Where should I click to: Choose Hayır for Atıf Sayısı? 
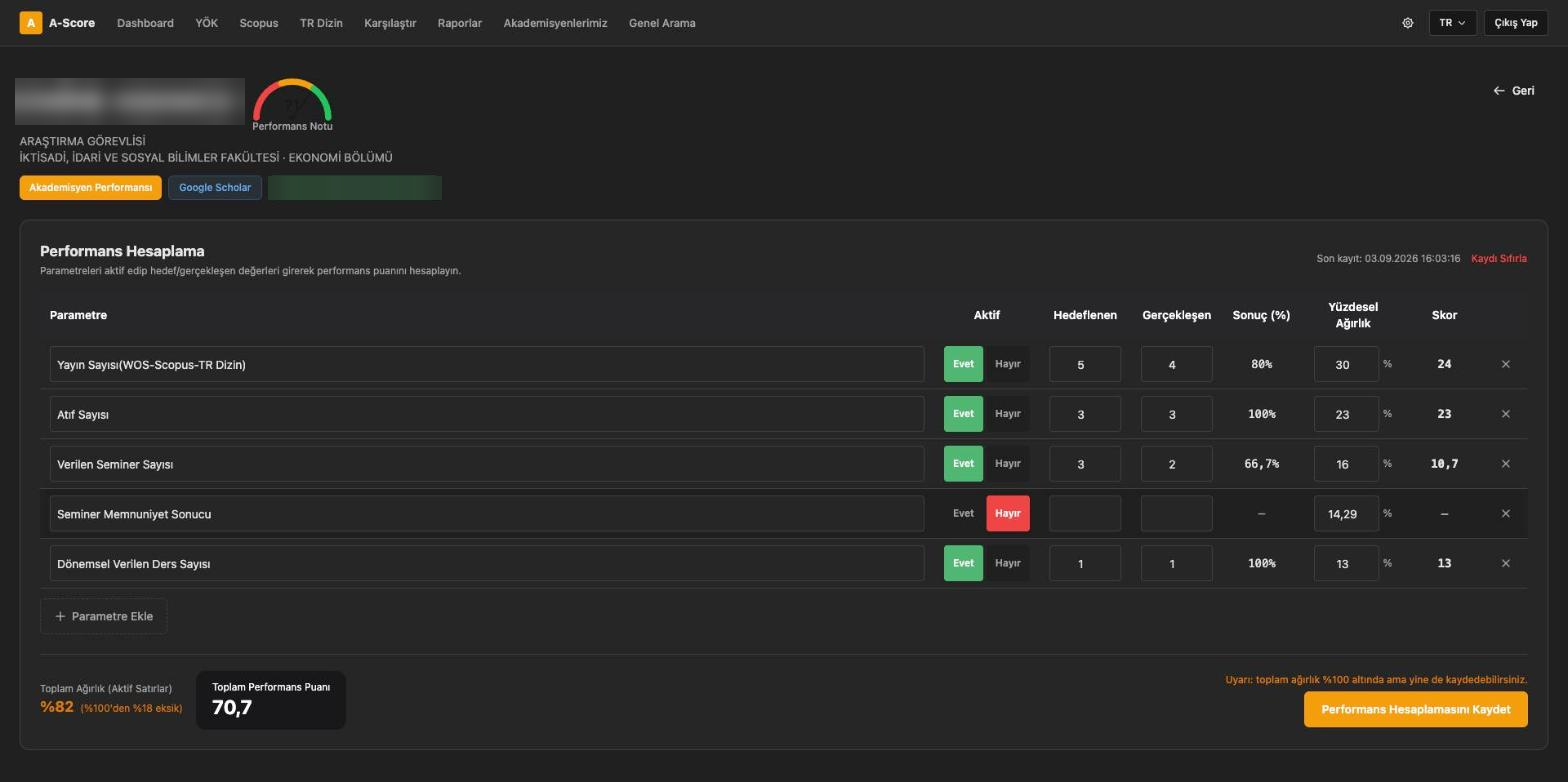[x=1007, y=414]
